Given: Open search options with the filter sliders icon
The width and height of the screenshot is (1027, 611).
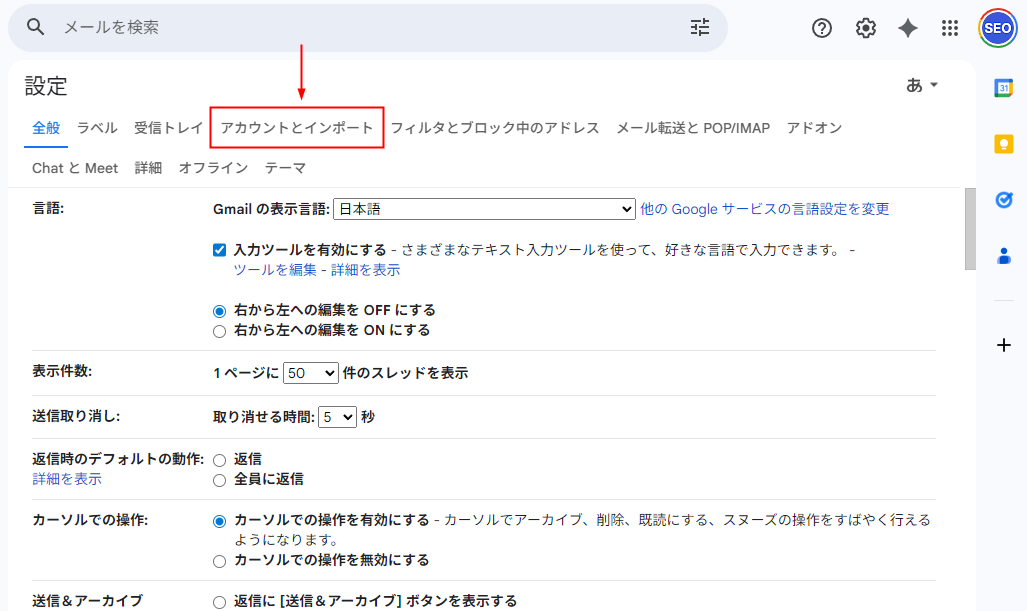Looking at the screenshot, I should 699,28.
